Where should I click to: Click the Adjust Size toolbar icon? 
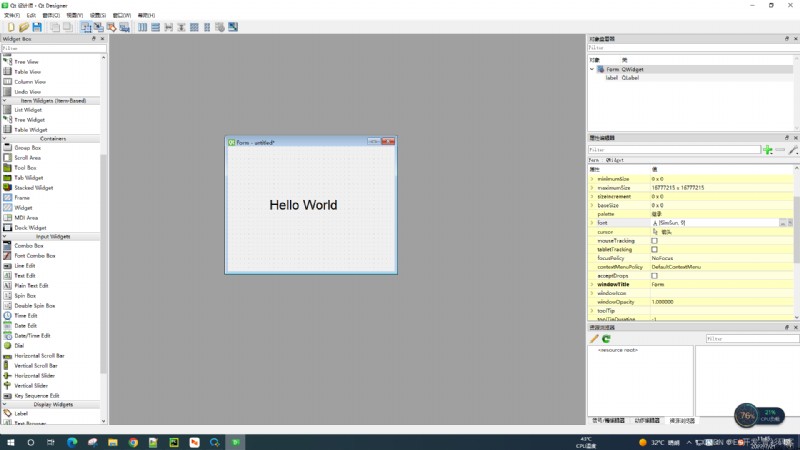233,27
